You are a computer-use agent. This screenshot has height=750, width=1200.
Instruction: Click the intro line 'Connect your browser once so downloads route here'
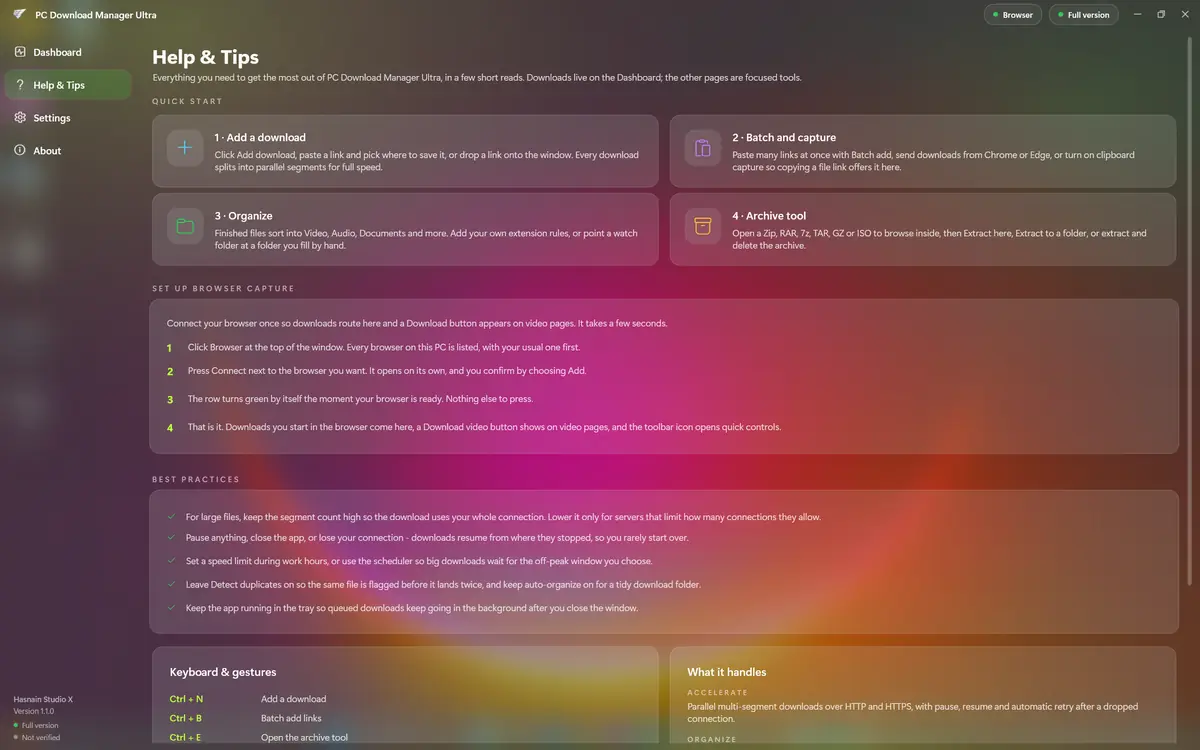tap(417, 323)
